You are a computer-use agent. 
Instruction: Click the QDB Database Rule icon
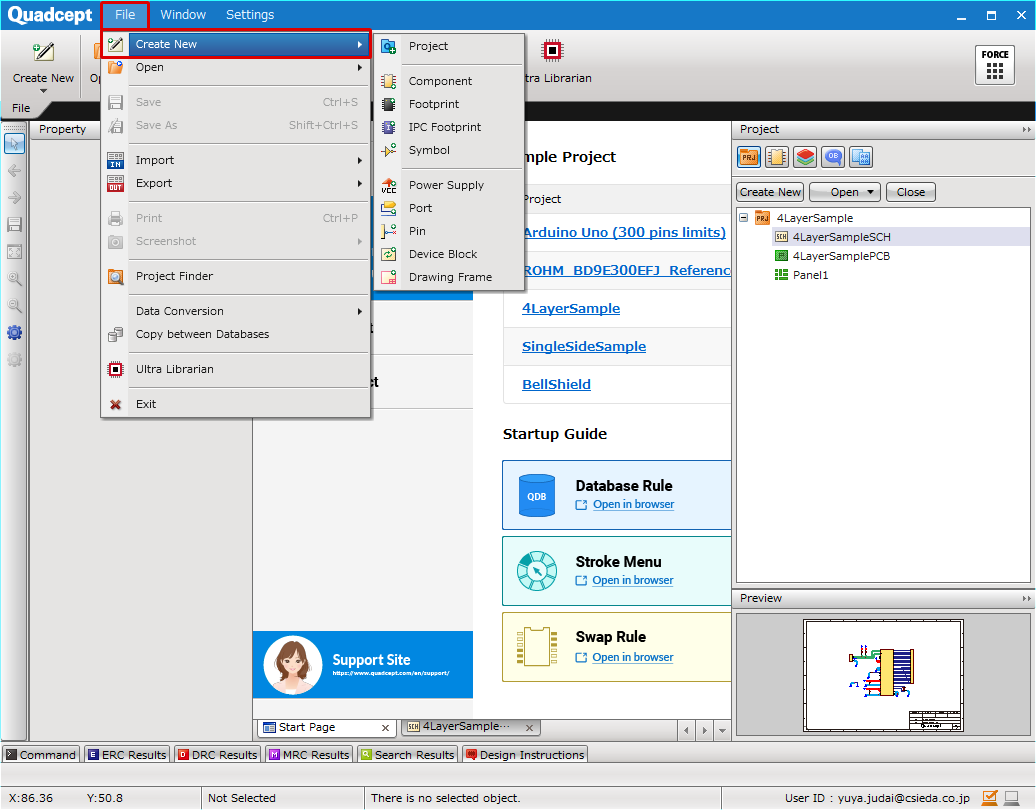coord(537,495)
